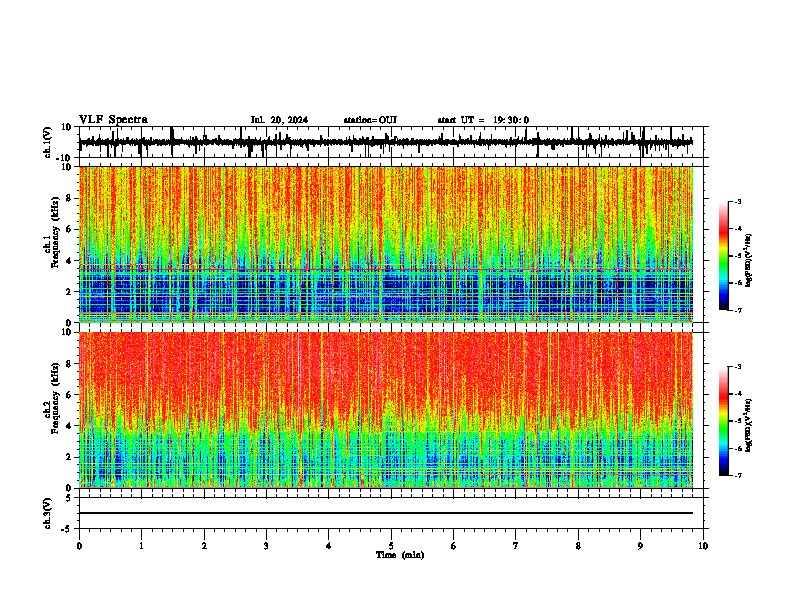Screen dimensions: 792x612
Task: Click time axis tick label "9"
Action: tap(640, 546)
